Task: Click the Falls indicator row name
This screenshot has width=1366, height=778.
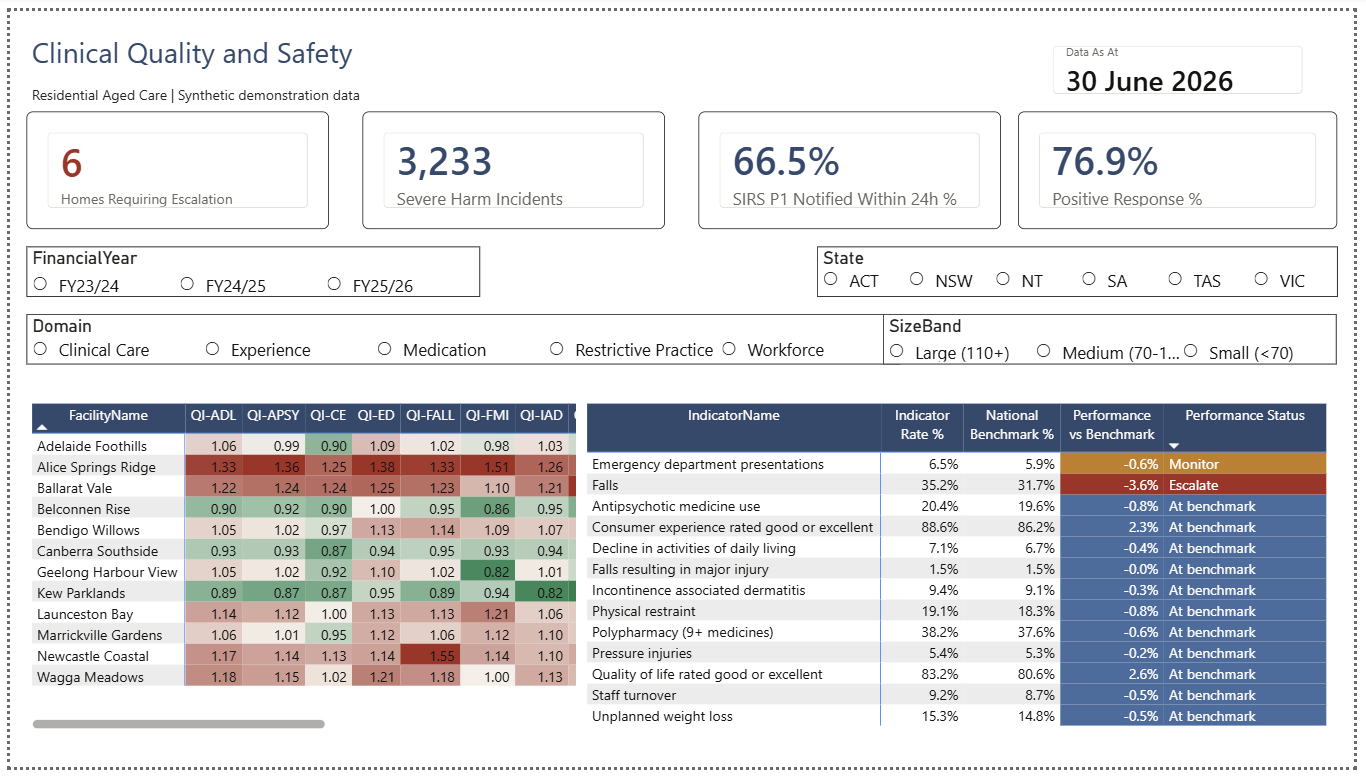Action: click(x=605, y=485)
